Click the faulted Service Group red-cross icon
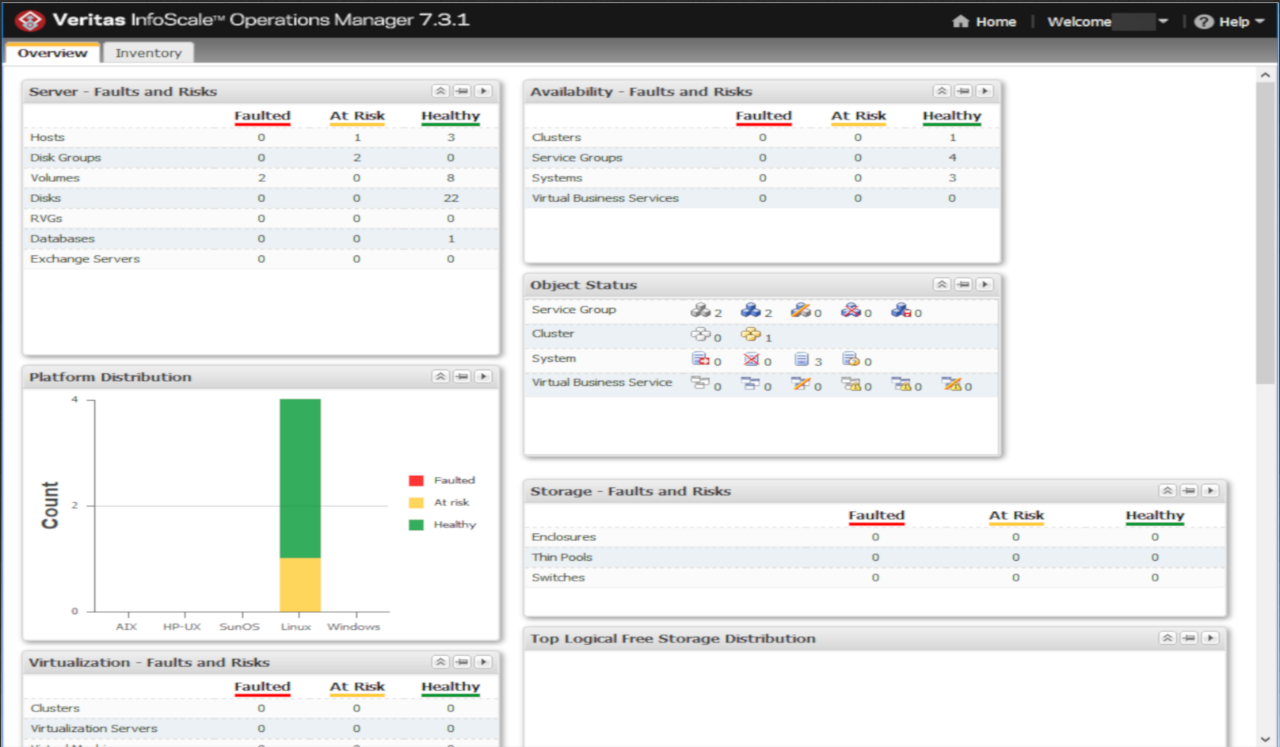 point(850,310)
